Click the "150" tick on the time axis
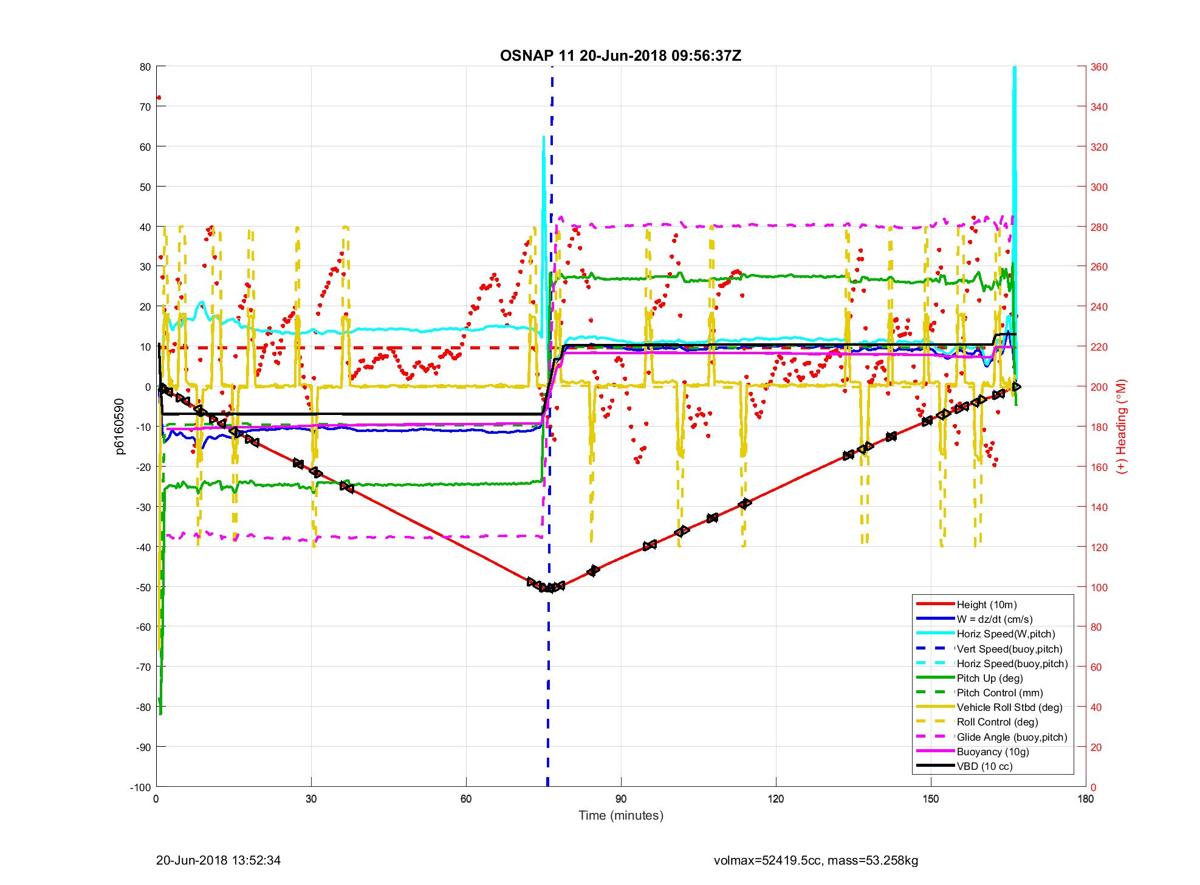This screenshot has width=1200, height=885. tap(931, 799)
